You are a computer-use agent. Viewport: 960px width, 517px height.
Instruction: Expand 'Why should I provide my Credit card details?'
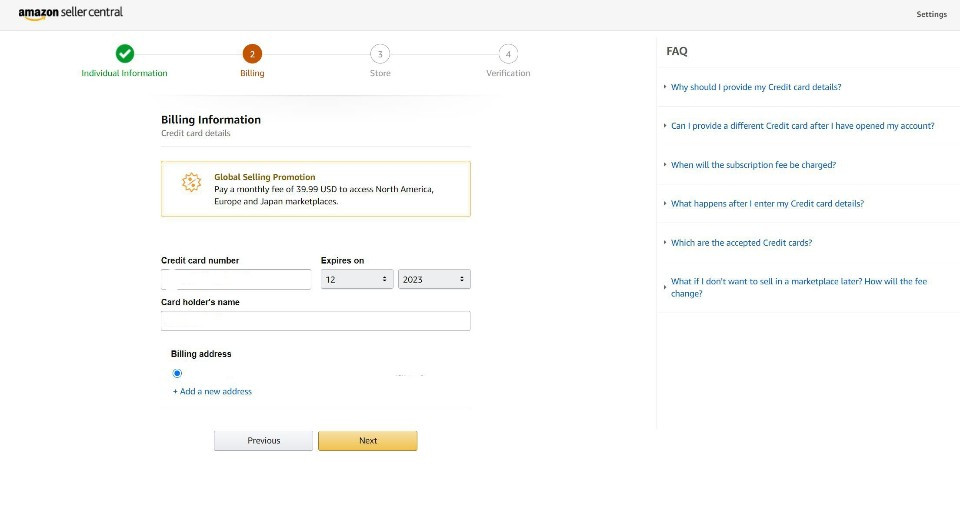pos(755,87)
